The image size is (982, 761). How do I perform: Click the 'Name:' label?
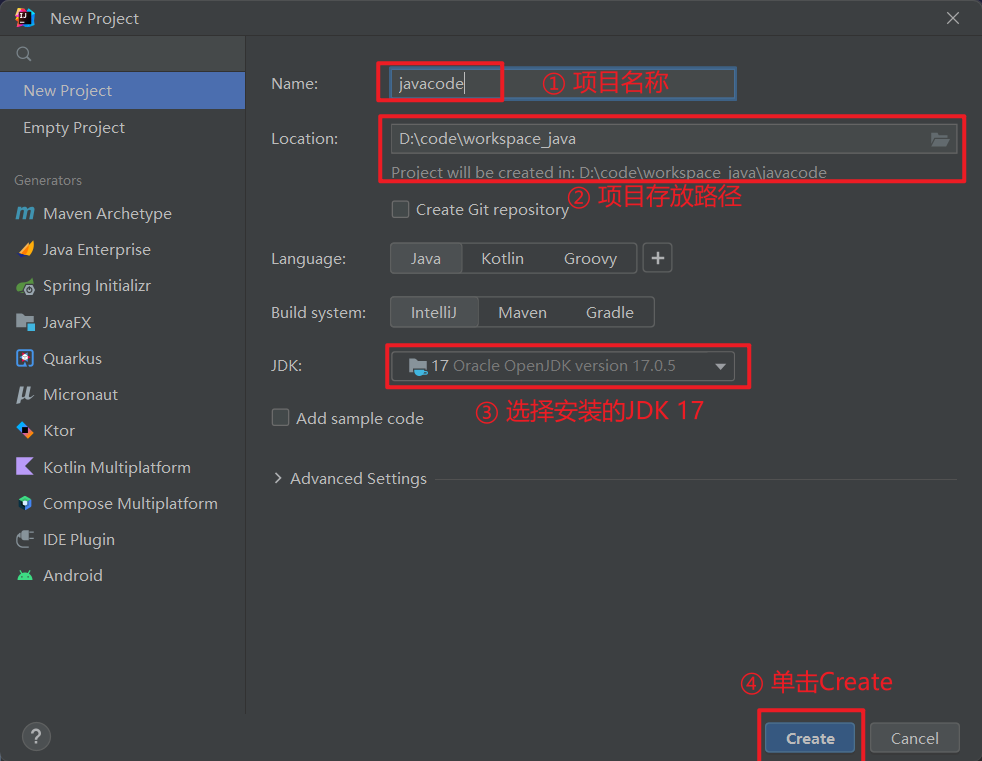294,83
